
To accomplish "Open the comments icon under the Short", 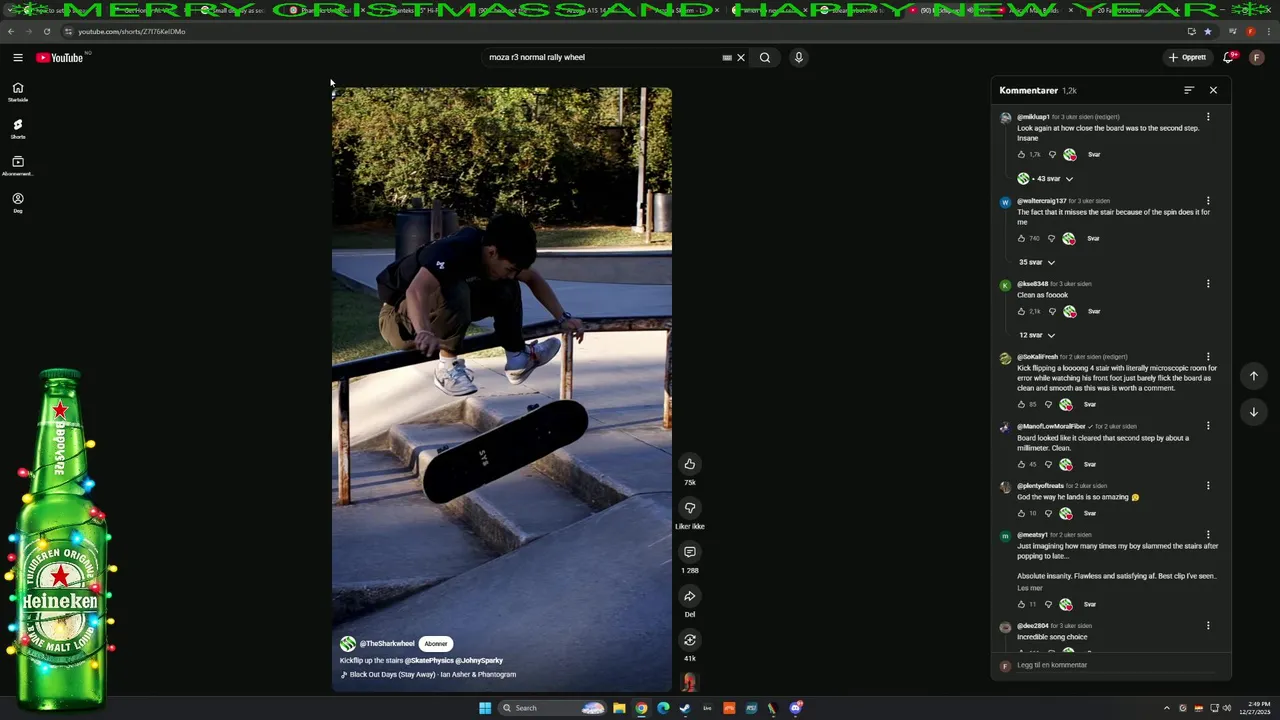I will 690,552.
